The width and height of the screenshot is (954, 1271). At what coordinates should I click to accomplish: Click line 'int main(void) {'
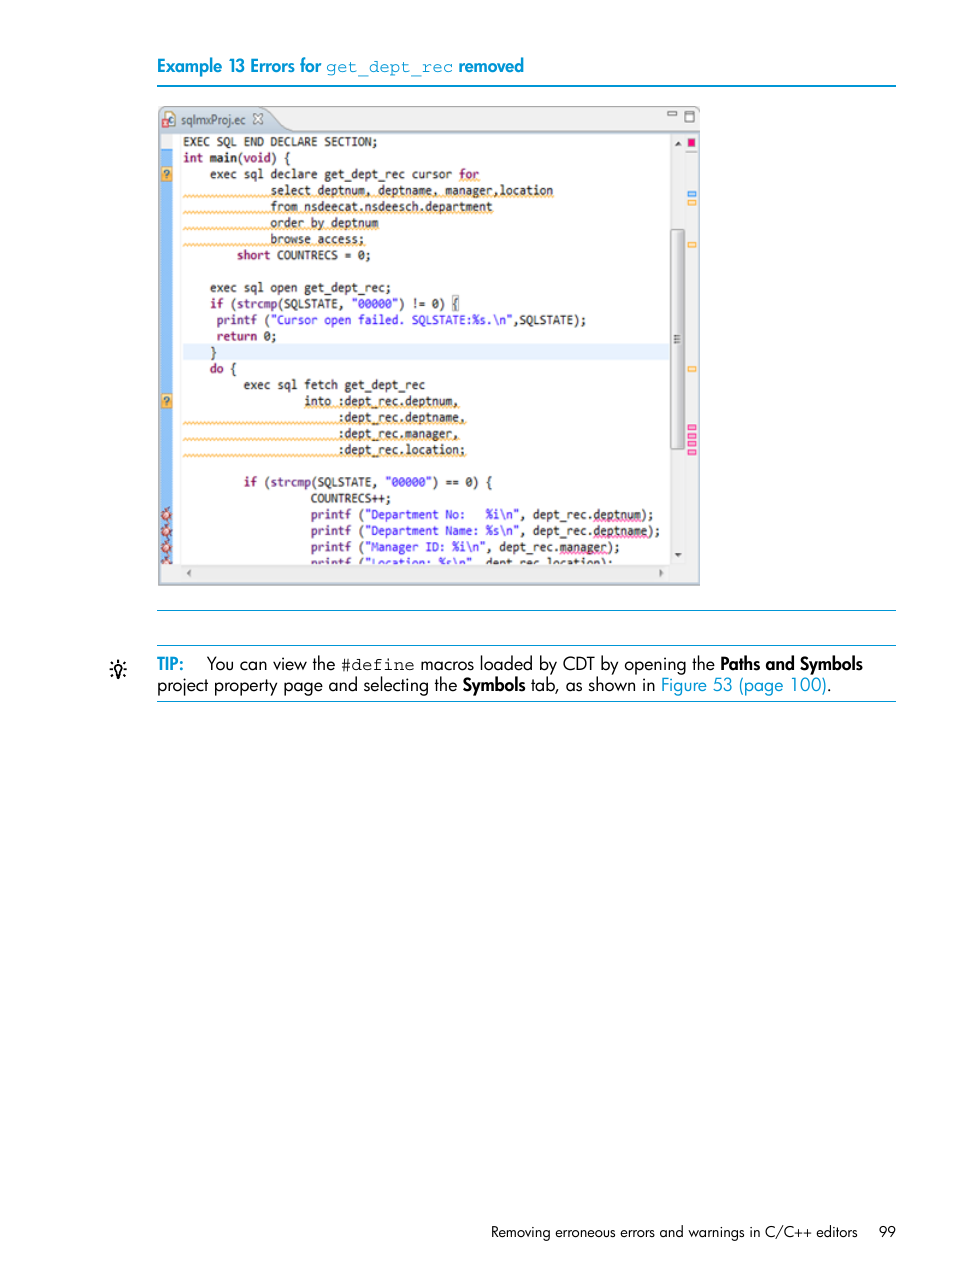click(x=237, y=158)
